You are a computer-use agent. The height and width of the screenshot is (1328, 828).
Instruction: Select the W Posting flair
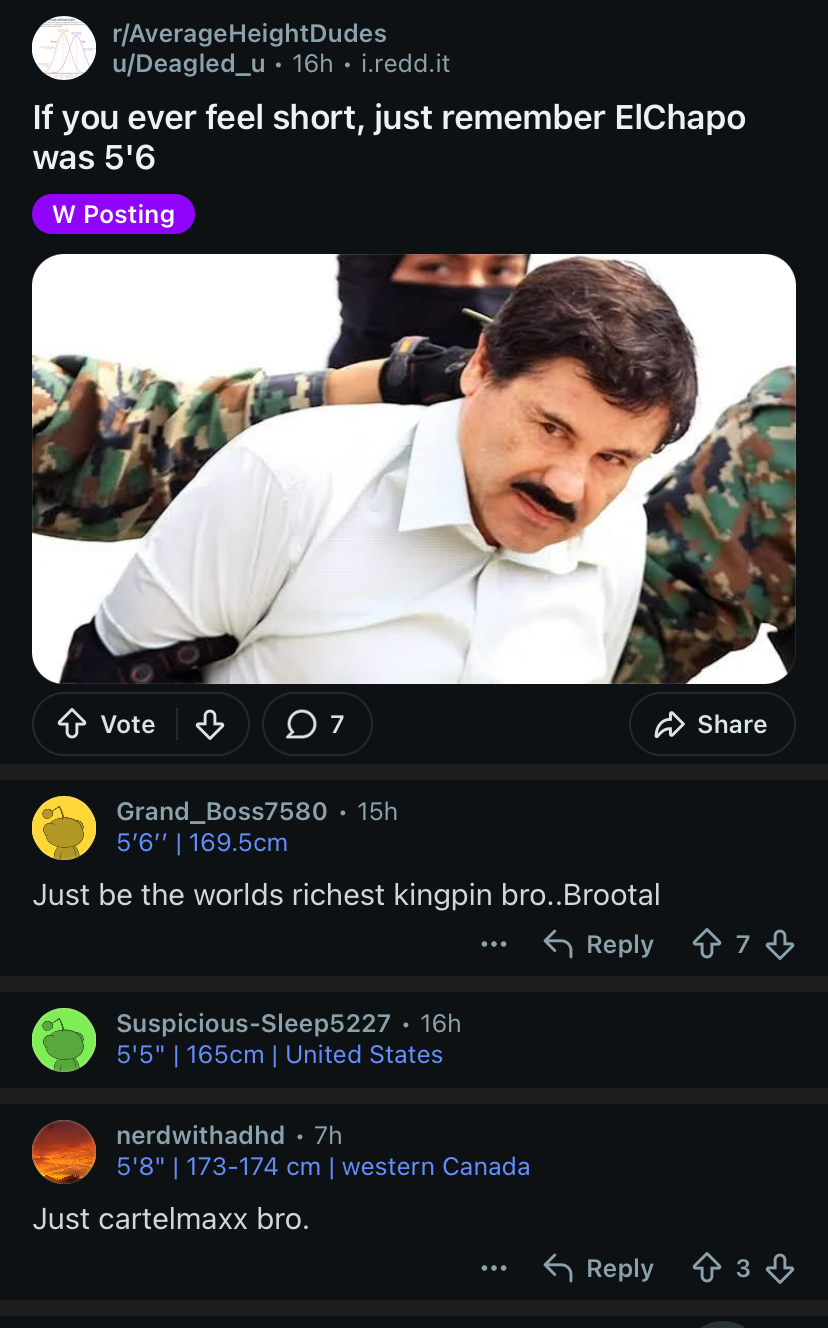pyautogui.click(x=113, y=214)
